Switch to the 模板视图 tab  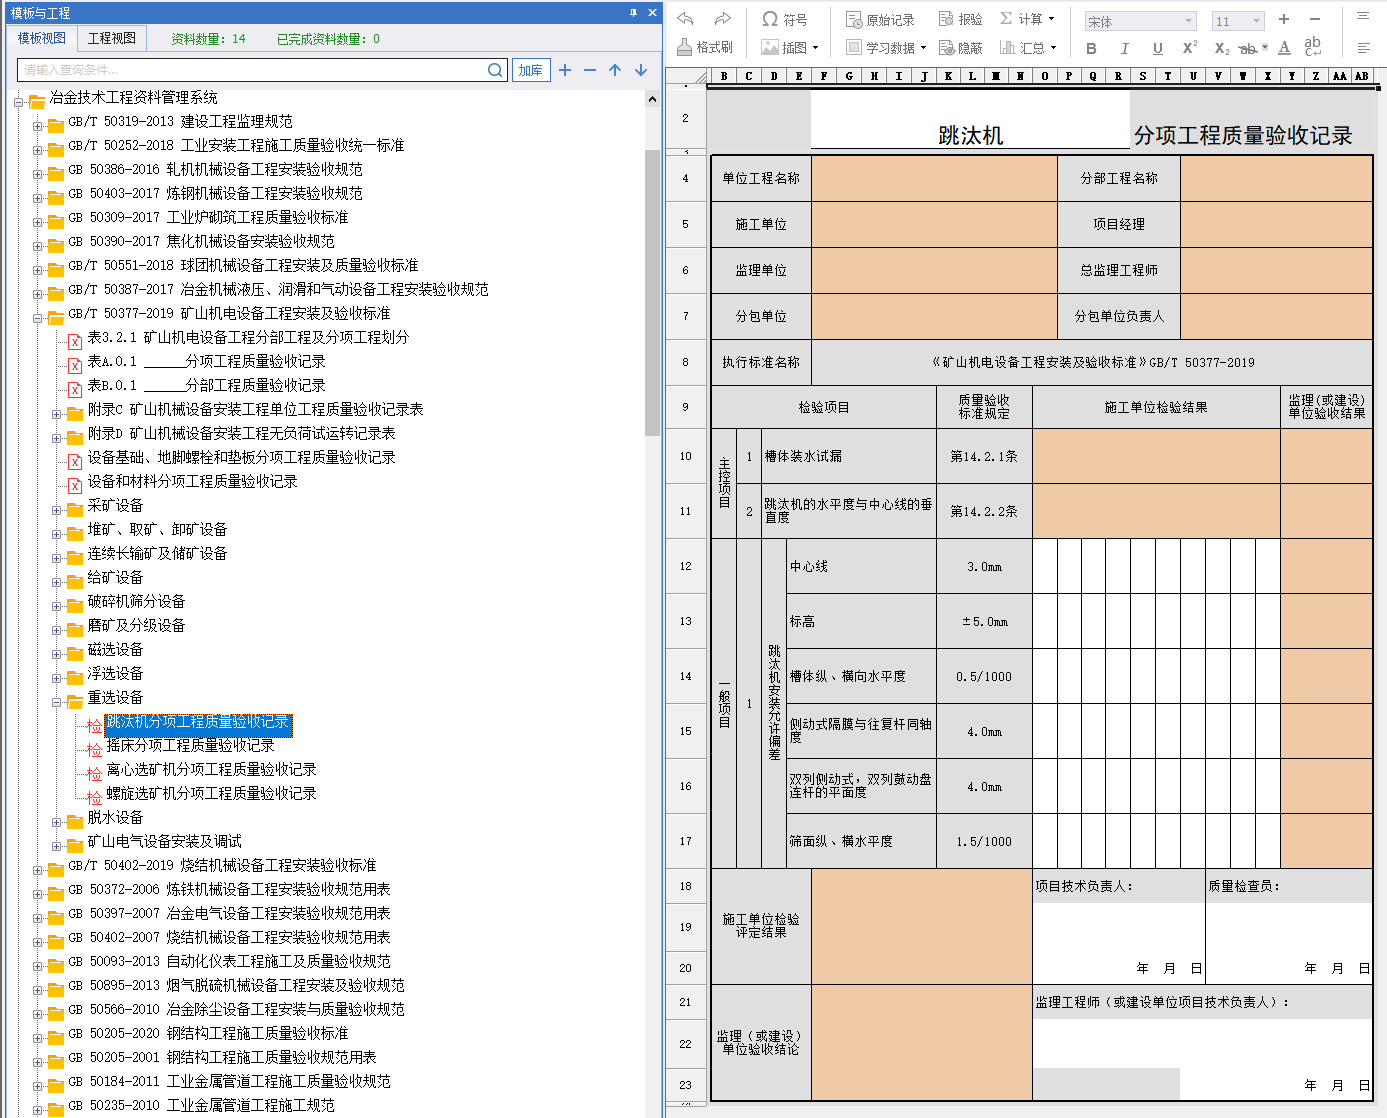point(42,38)
